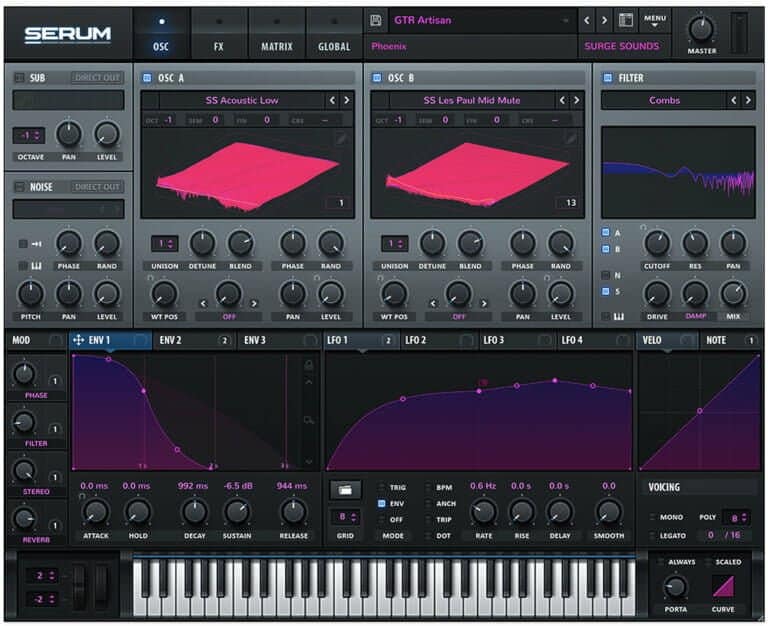Click the envelope lock icon
Image resolution: width=768 pixels, height=626 pixels.
(309, 365)
